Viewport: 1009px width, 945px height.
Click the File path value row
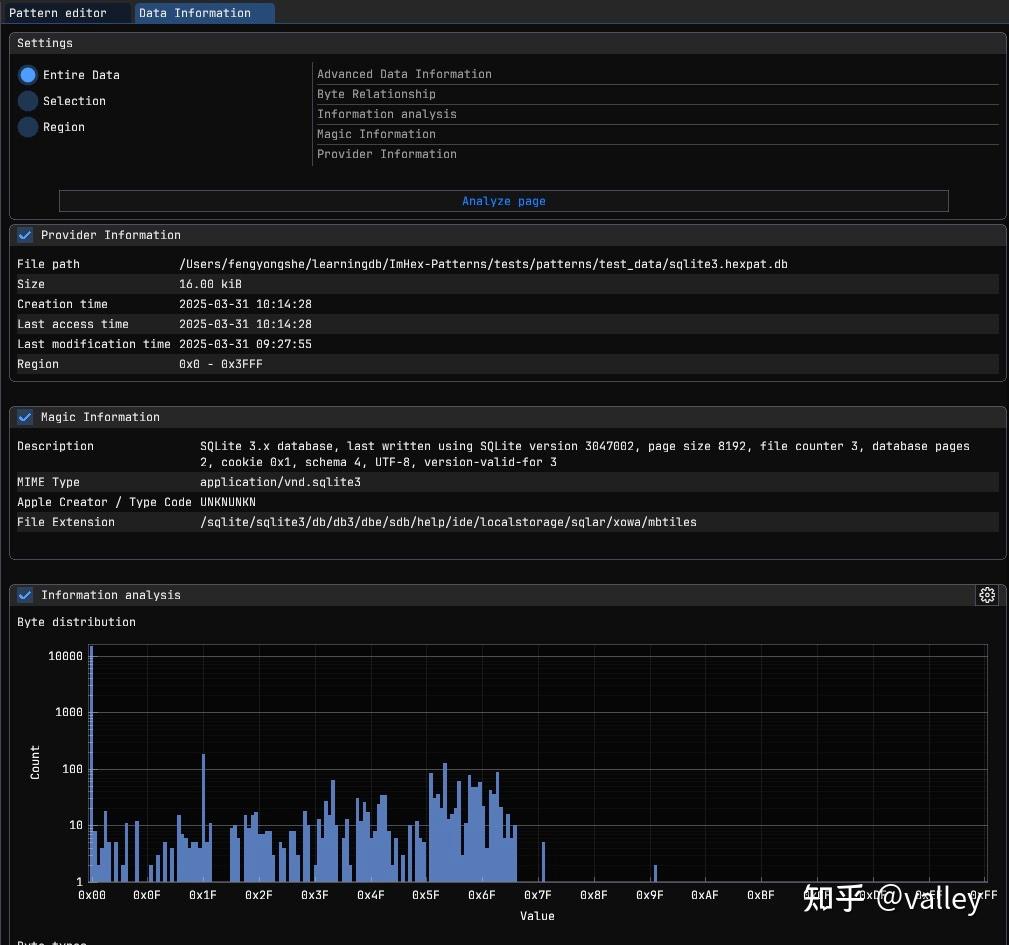(x=483, y=264)
